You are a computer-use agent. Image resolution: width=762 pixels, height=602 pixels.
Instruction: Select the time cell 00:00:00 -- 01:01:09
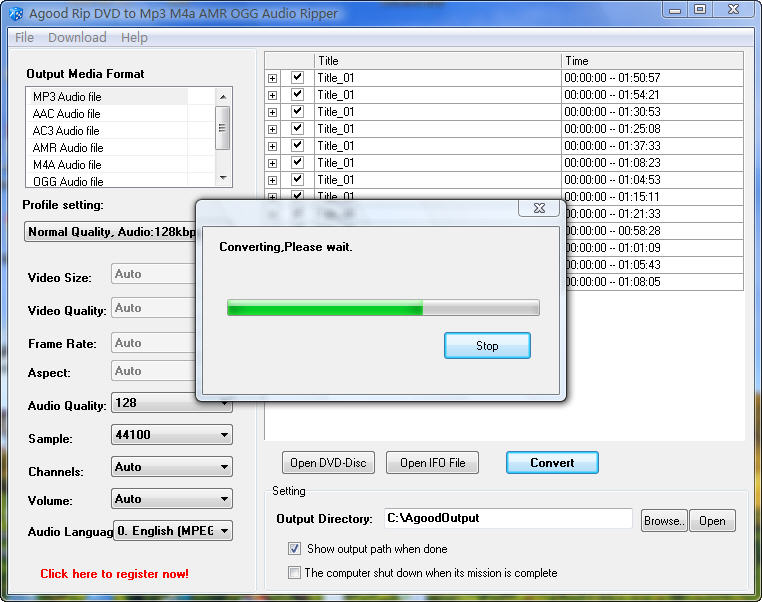pos(654,248)
